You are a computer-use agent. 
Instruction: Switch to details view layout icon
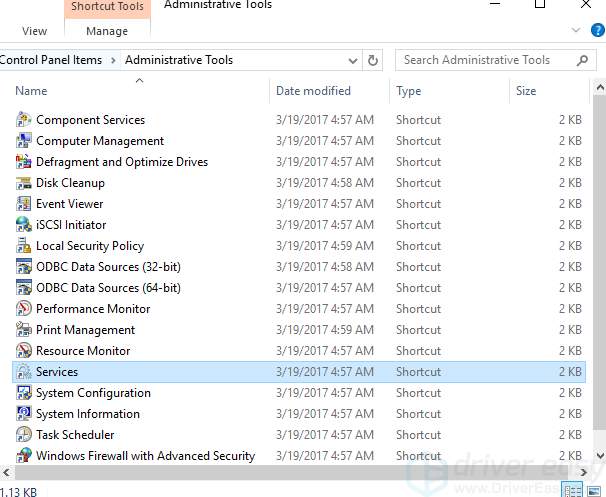pyautogui.click(x=574, y=490)
